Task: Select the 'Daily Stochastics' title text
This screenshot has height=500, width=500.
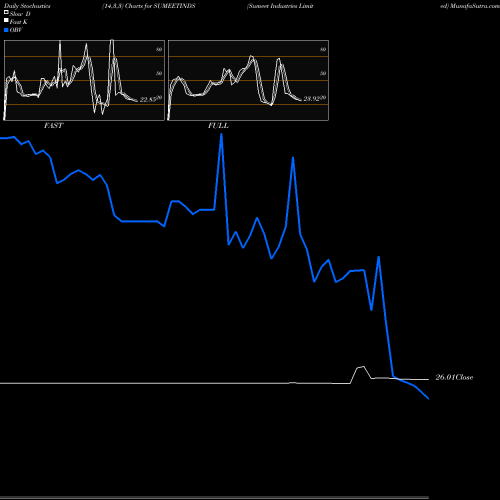Action: pyautogui.click(x=27, y=6)
